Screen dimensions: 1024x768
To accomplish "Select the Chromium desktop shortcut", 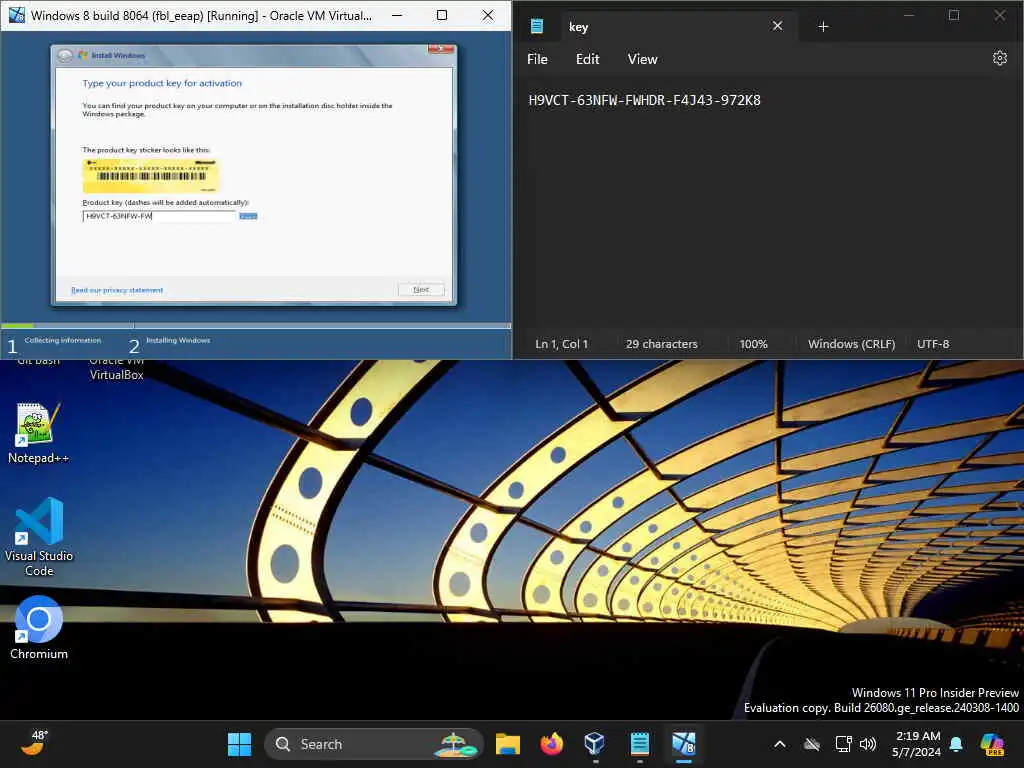I will pos(39,628).
